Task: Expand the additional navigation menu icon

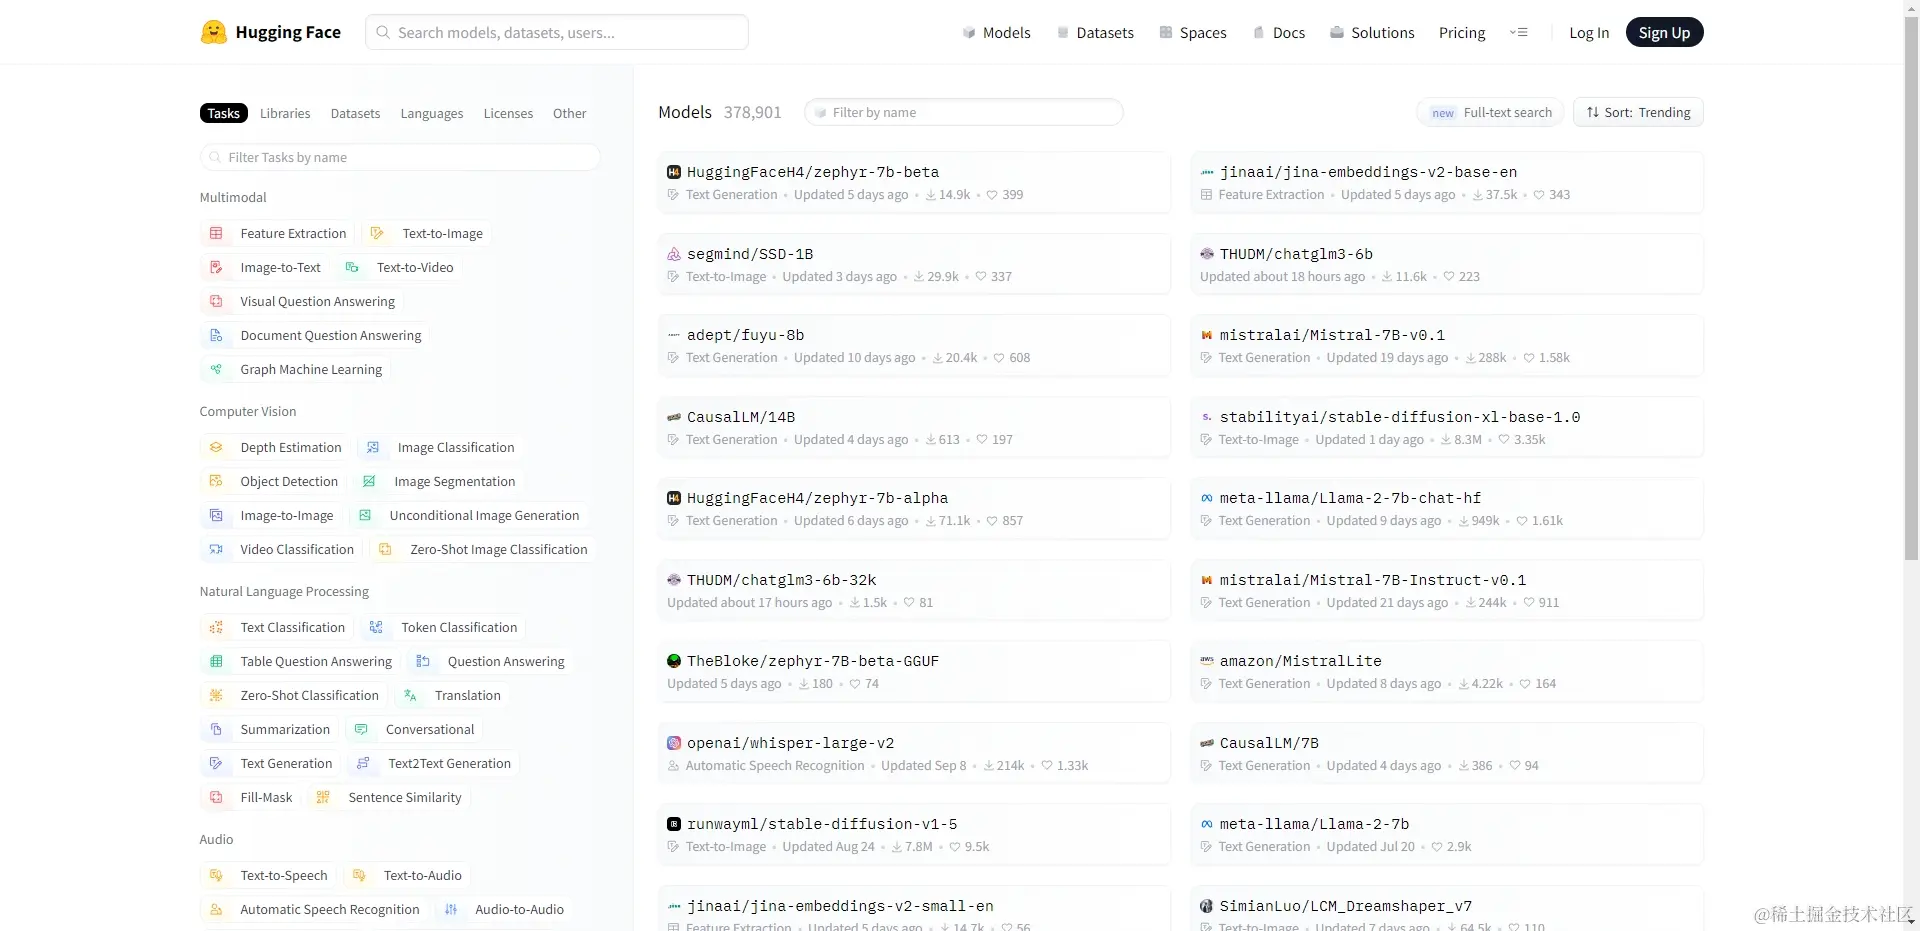Action: tap(1519, 32)
